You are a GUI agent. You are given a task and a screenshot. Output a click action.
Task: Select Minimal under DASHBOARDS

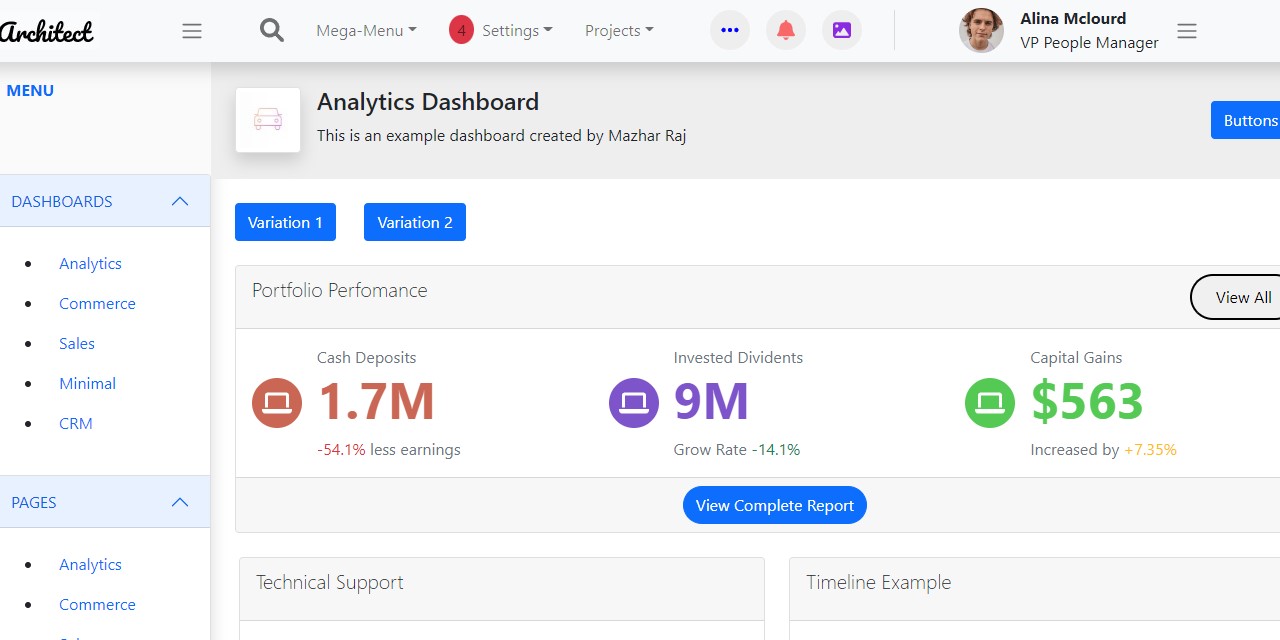point(87,383)
